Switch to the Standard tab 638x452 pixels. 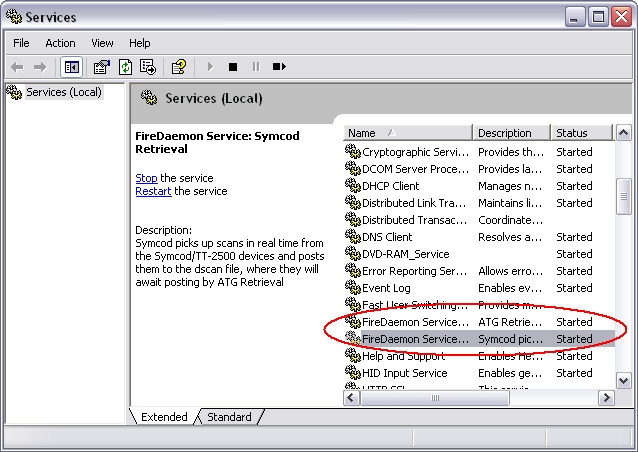pos(229,417)
